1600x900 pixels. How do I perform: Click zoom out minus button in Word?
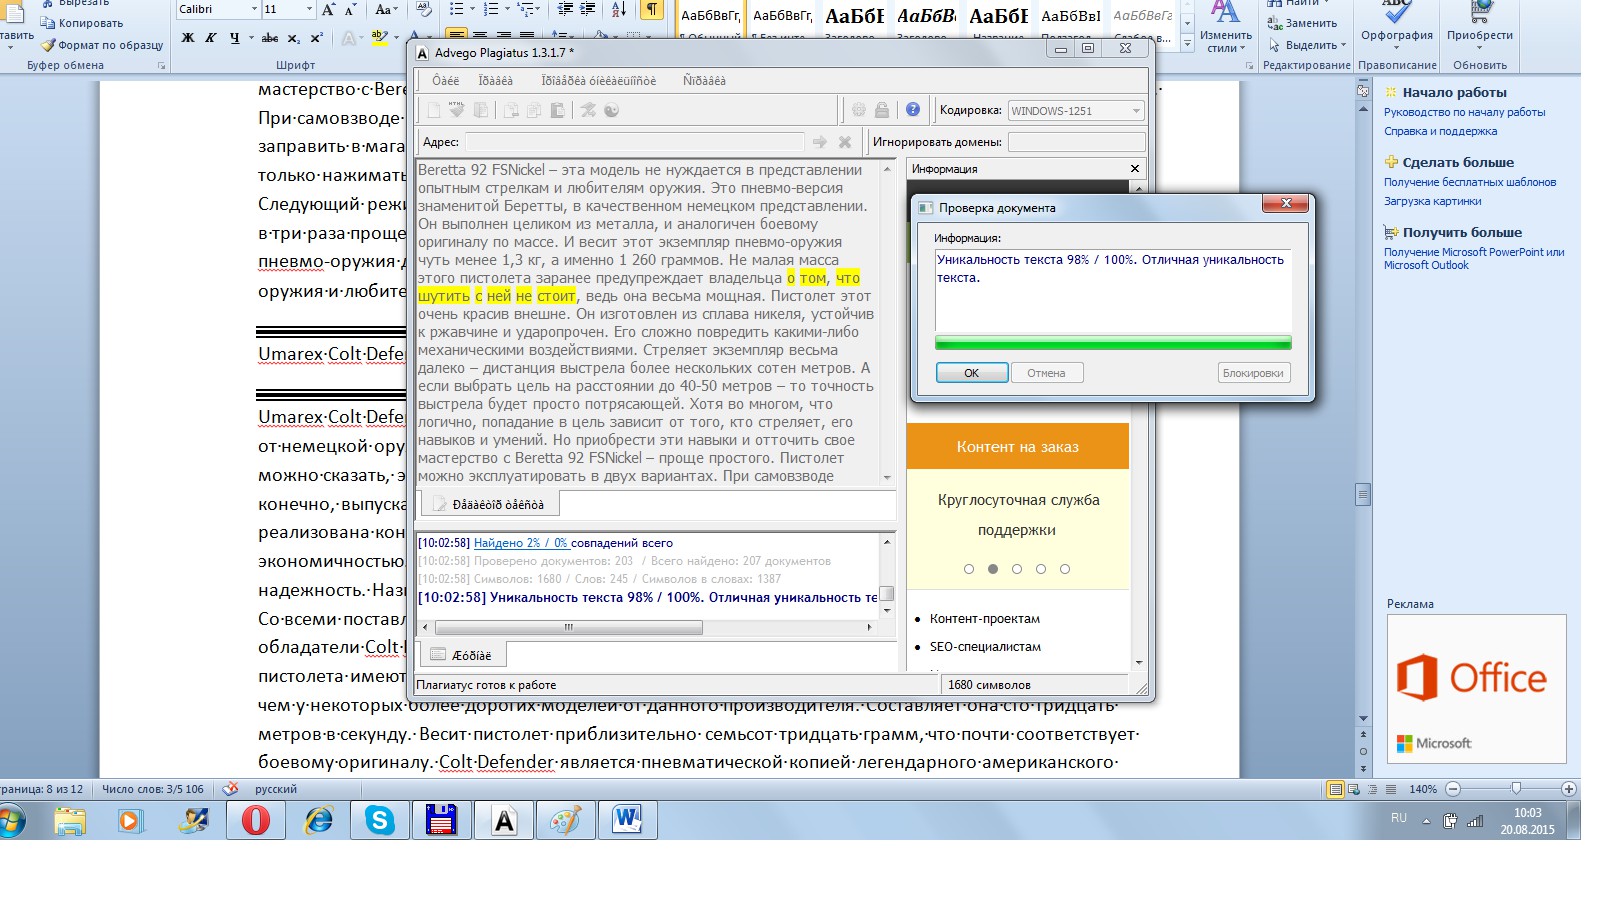coord(1453,789)
